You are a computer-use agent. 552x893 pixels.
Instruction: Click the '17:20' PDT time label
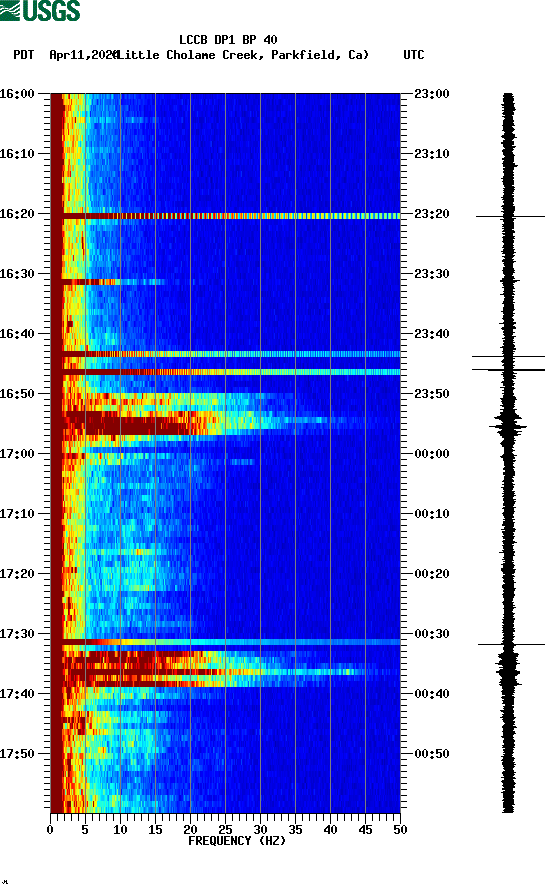[x=17, y=574]
